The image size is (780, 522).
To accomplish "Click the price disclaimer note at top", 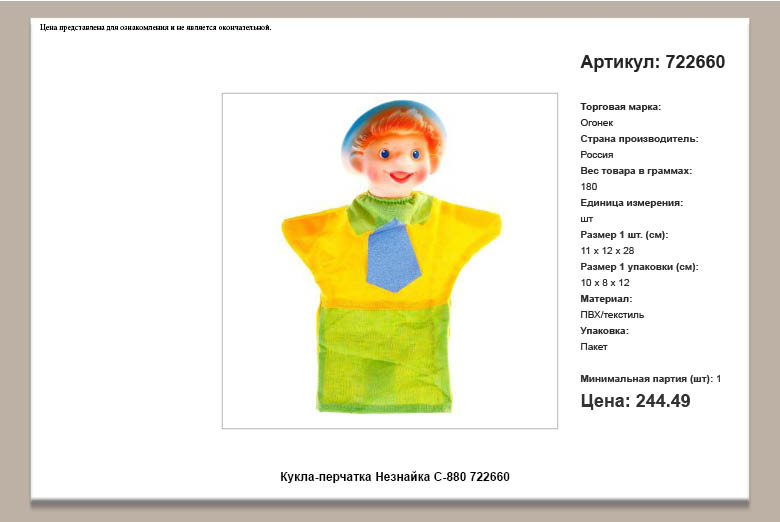I will (x=156, y=27).
